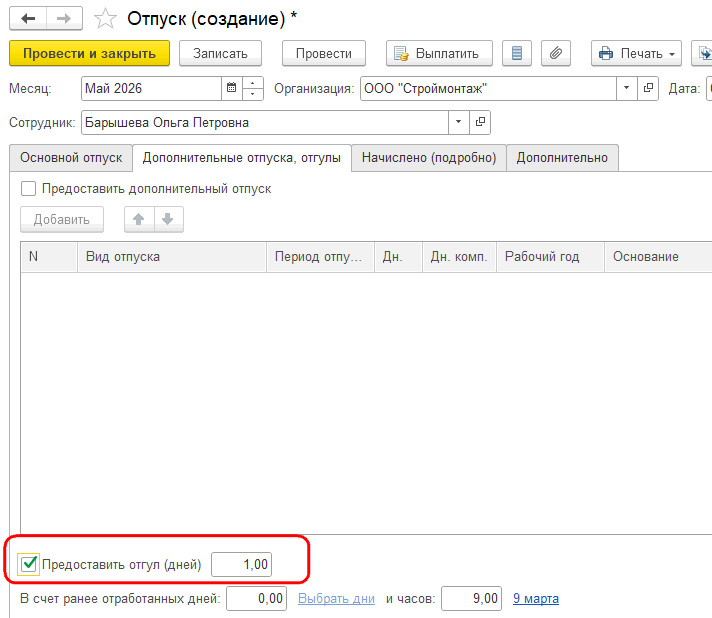Viewport: 712px width, 618px height.
Task: Switch to Начислено (подробно) tab
Action: (429, 158)
